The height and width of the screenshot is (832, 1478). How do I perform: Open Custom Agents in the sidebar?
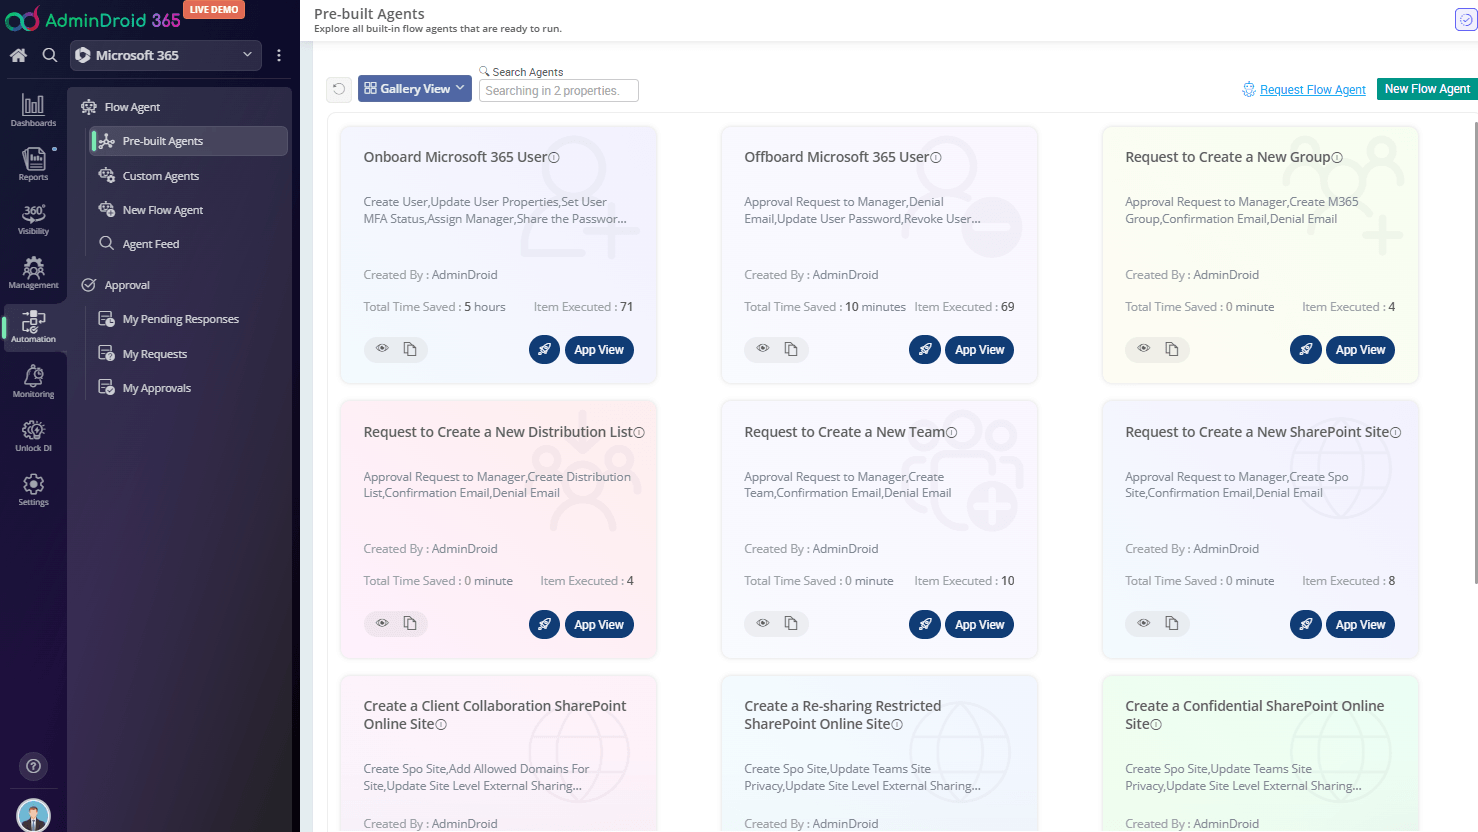[160, 176]
